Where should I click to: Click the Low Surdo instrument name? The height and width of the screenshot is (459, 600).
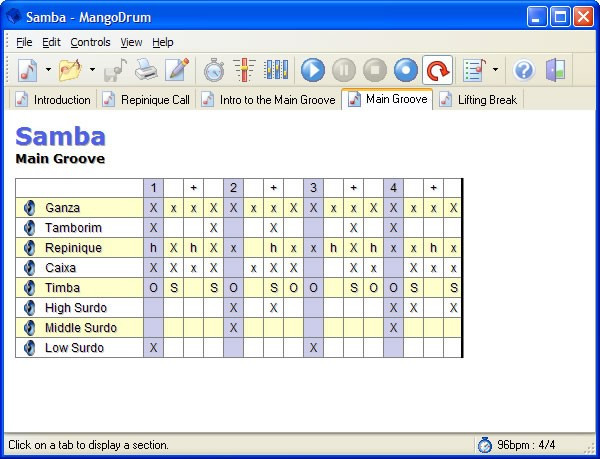click(74, 348)
